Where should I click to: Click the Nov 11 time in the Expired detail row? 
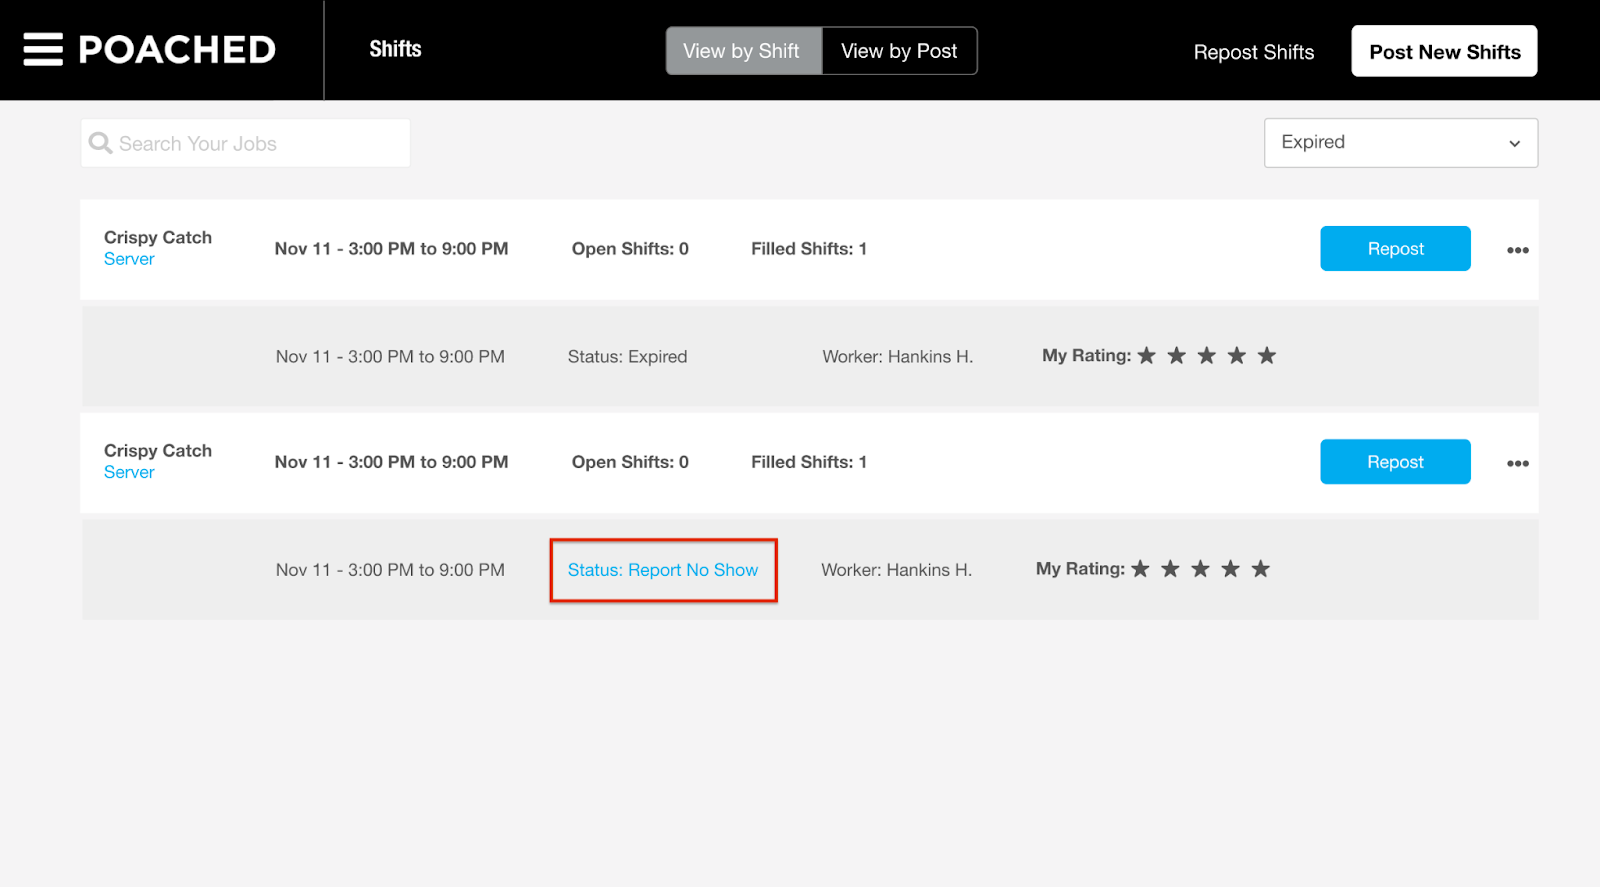pos(390,357)
